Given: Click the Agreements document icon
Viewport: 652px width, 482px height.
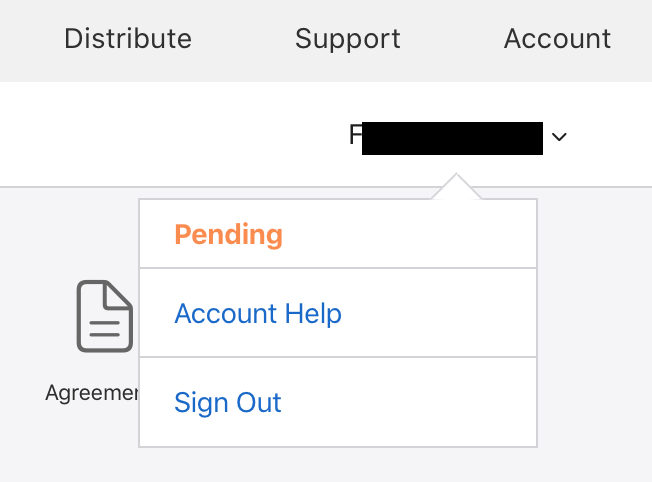Looking at the screenshot, I should click(105, 316).
